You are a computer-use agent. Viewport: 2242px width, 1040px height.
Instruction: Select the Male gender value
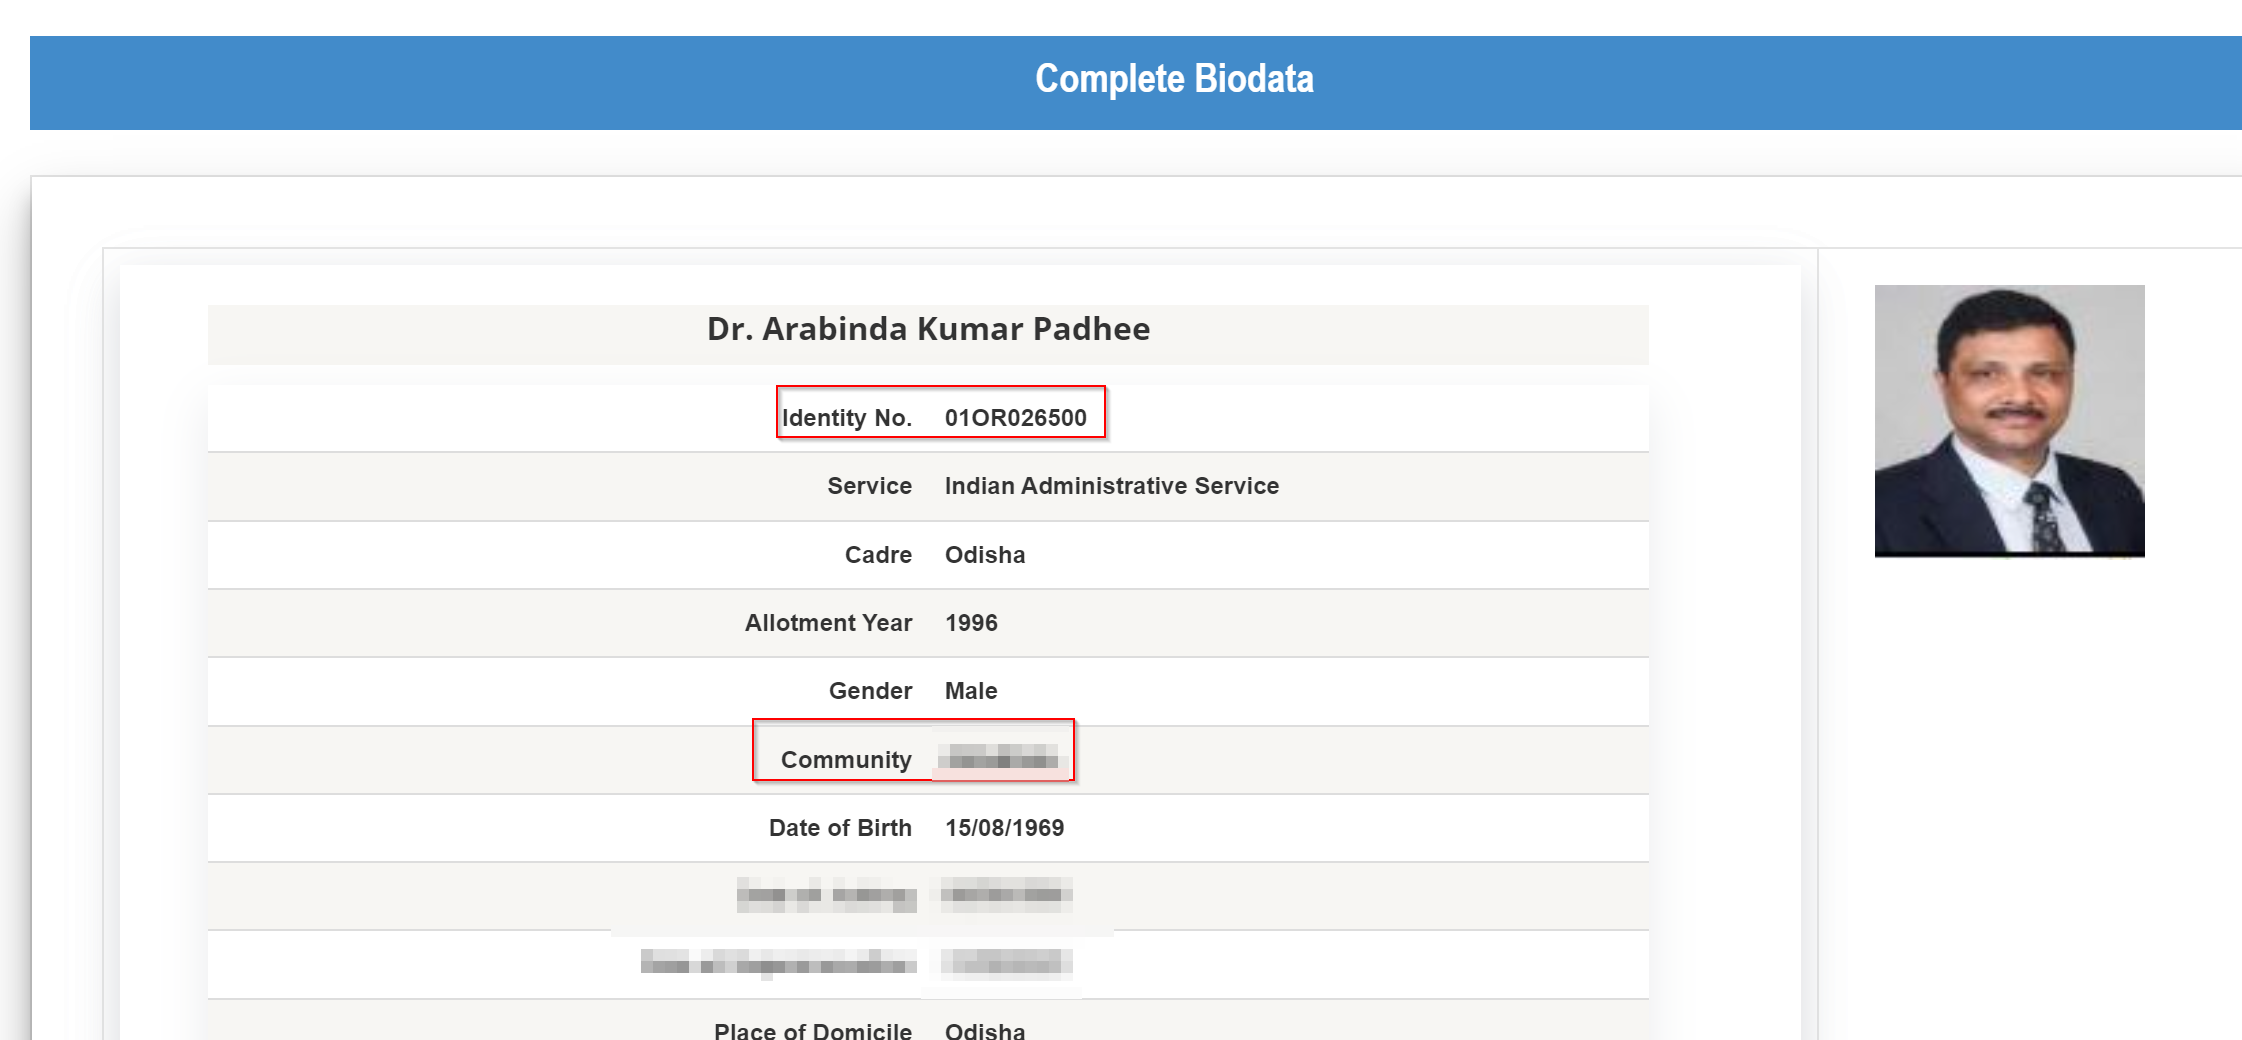click(x=971, y=691)
